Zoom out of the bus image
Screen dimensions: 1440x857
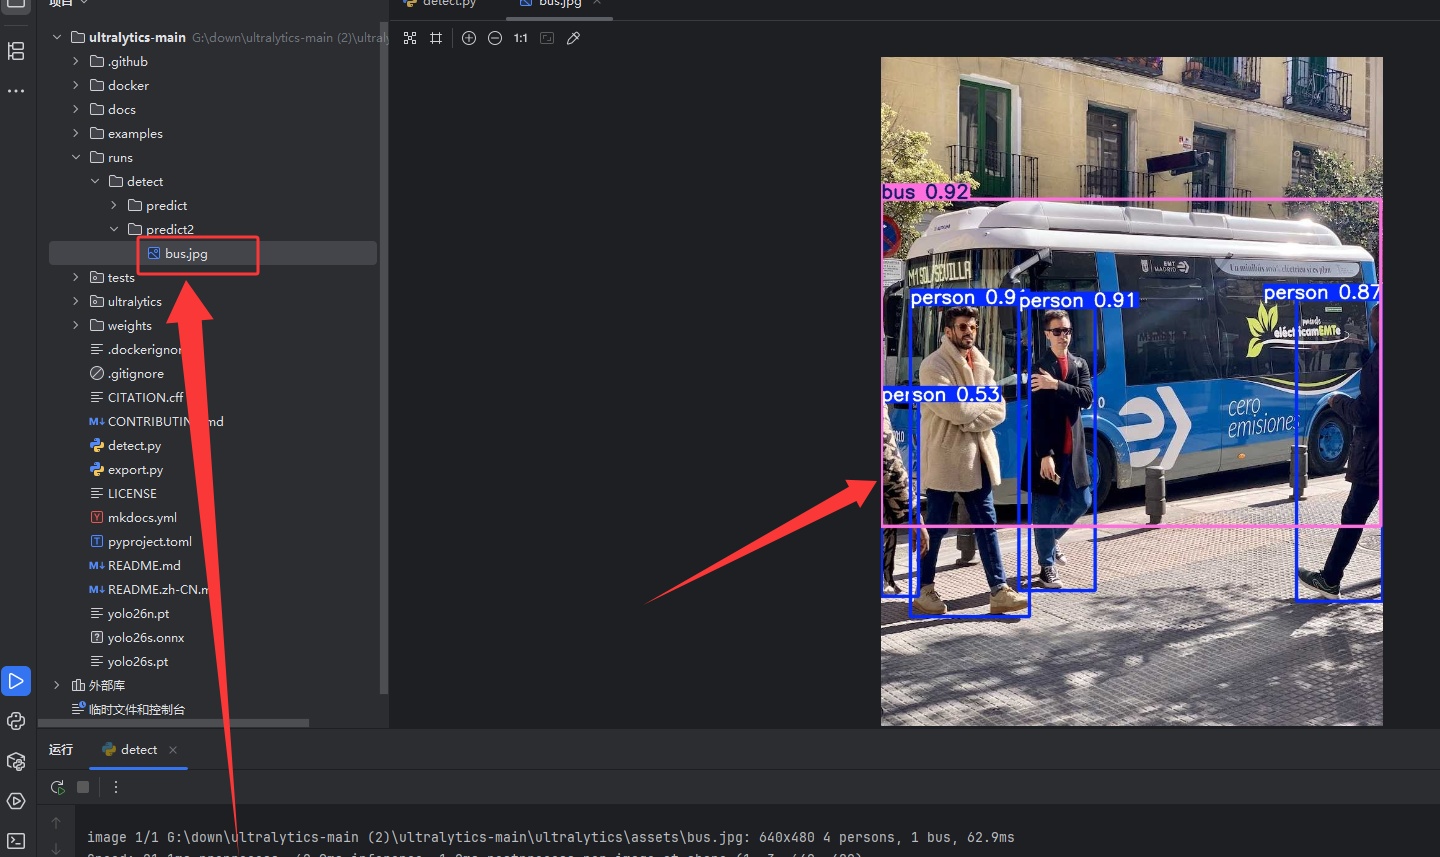pos(495,38)
